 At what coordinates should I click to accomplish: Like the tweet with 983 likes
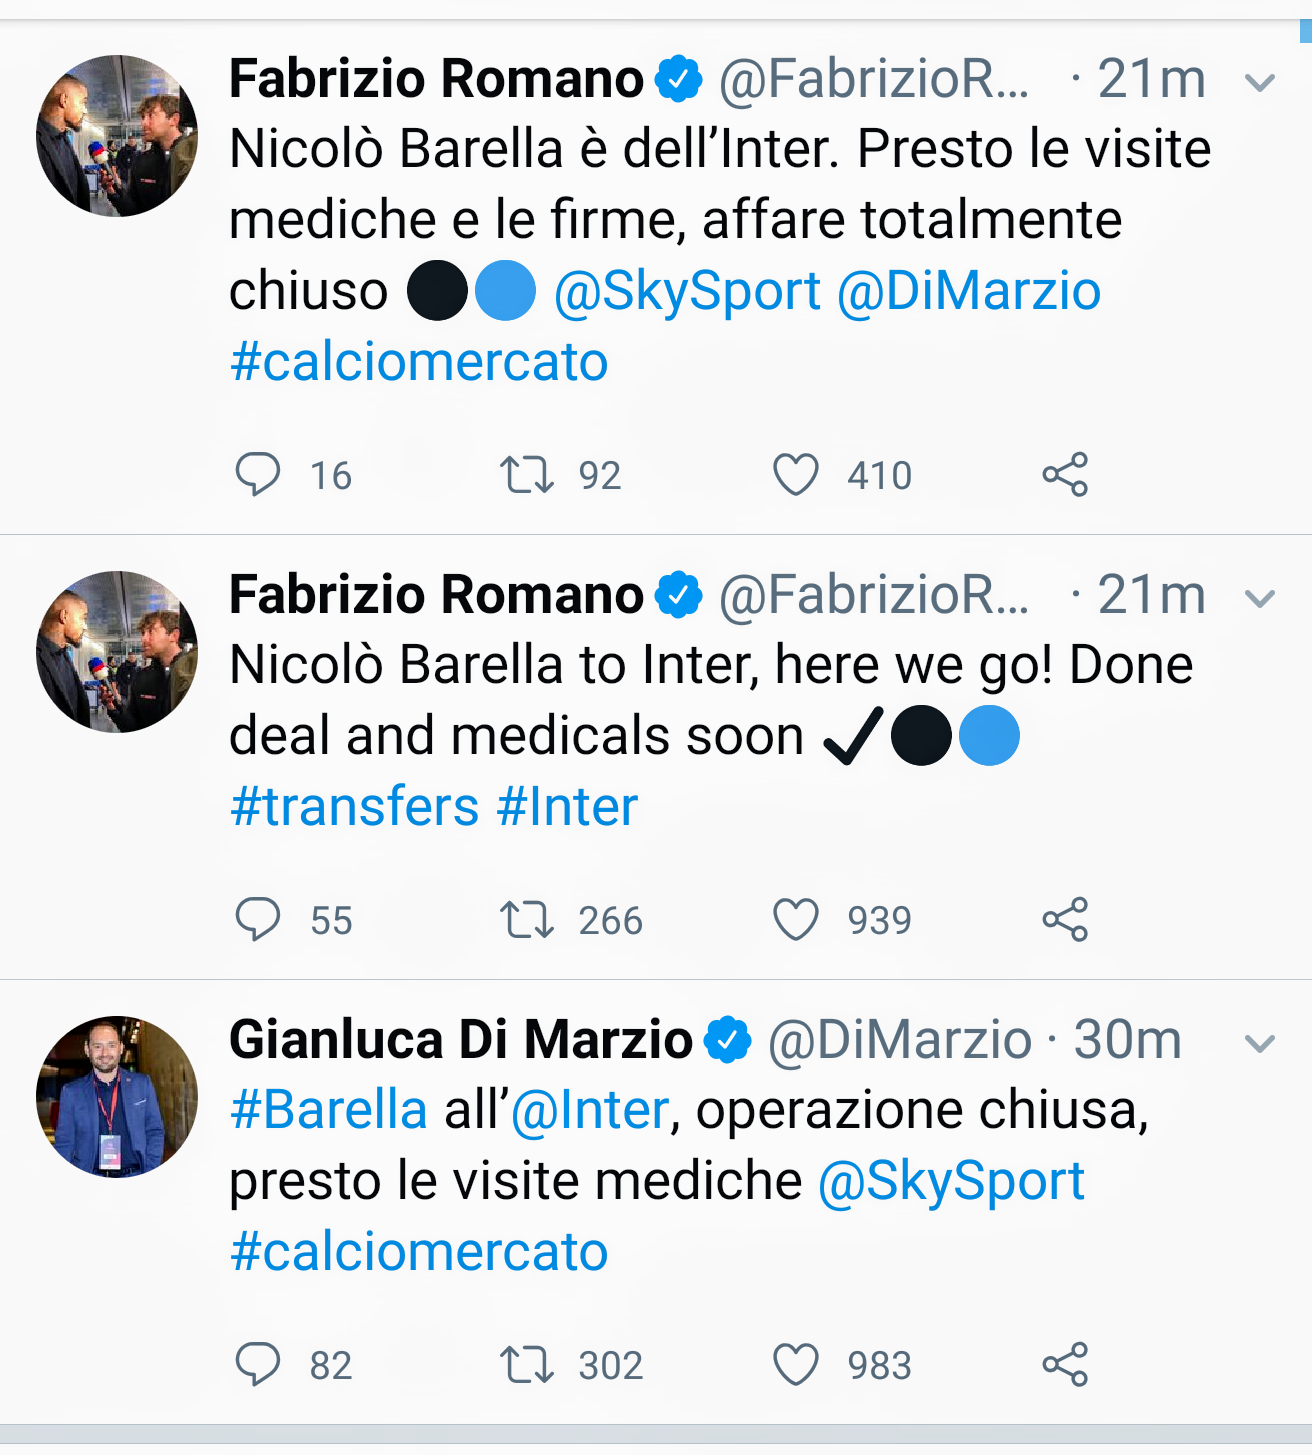[x=796, y=1365]
